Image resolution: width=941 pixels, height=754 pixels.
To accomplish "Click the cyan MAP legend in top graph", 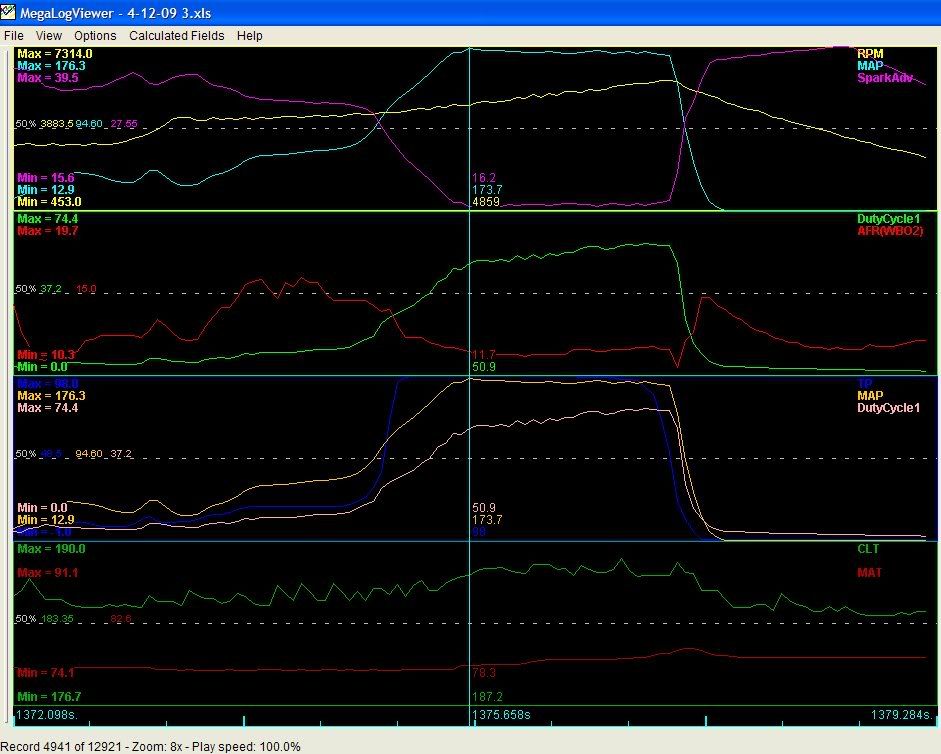I will click(870, 66).
